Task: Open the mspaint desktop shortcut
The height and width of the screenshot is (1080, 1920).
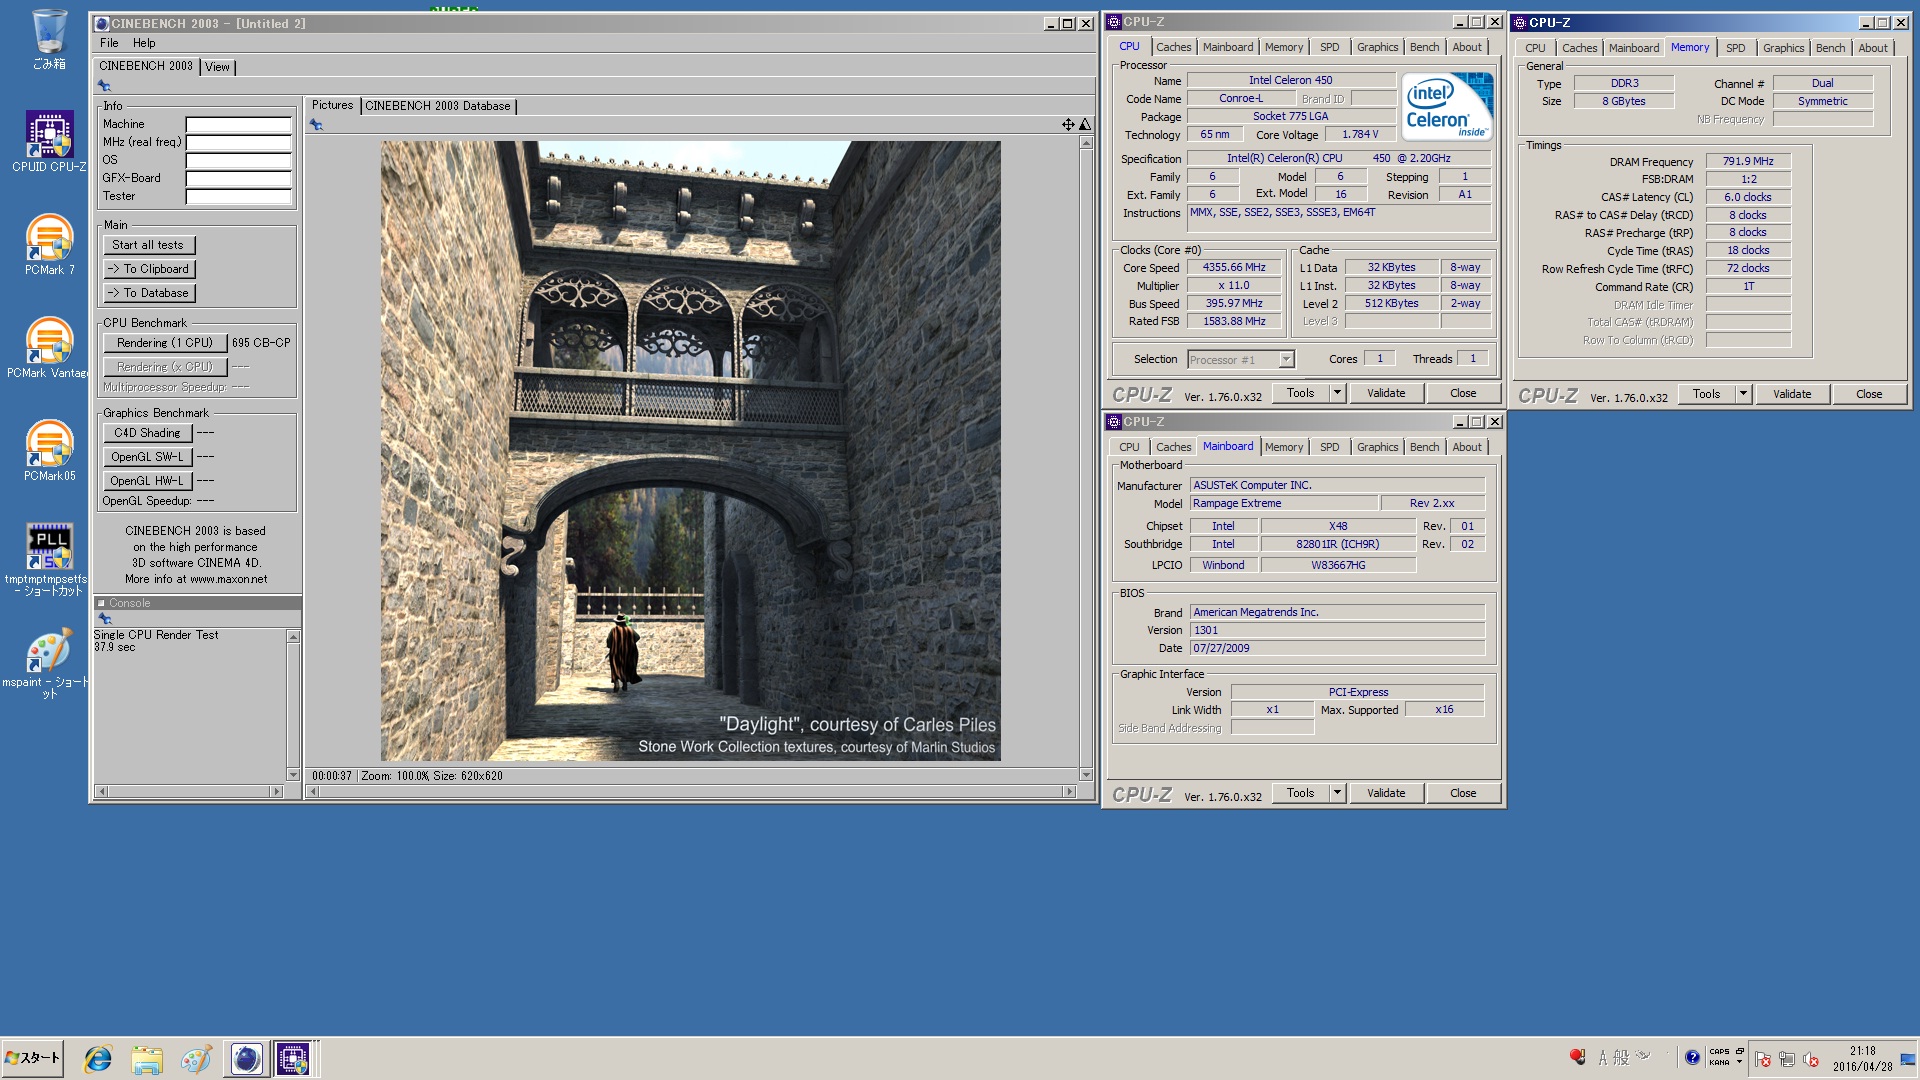Action: tap(49, 664)
